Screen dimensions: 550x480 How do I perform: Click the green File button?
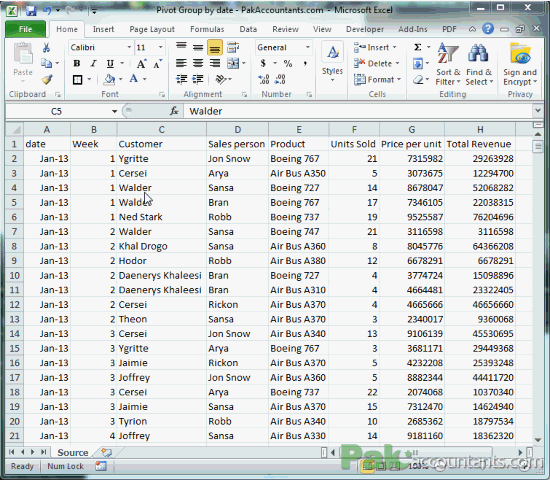25,29
